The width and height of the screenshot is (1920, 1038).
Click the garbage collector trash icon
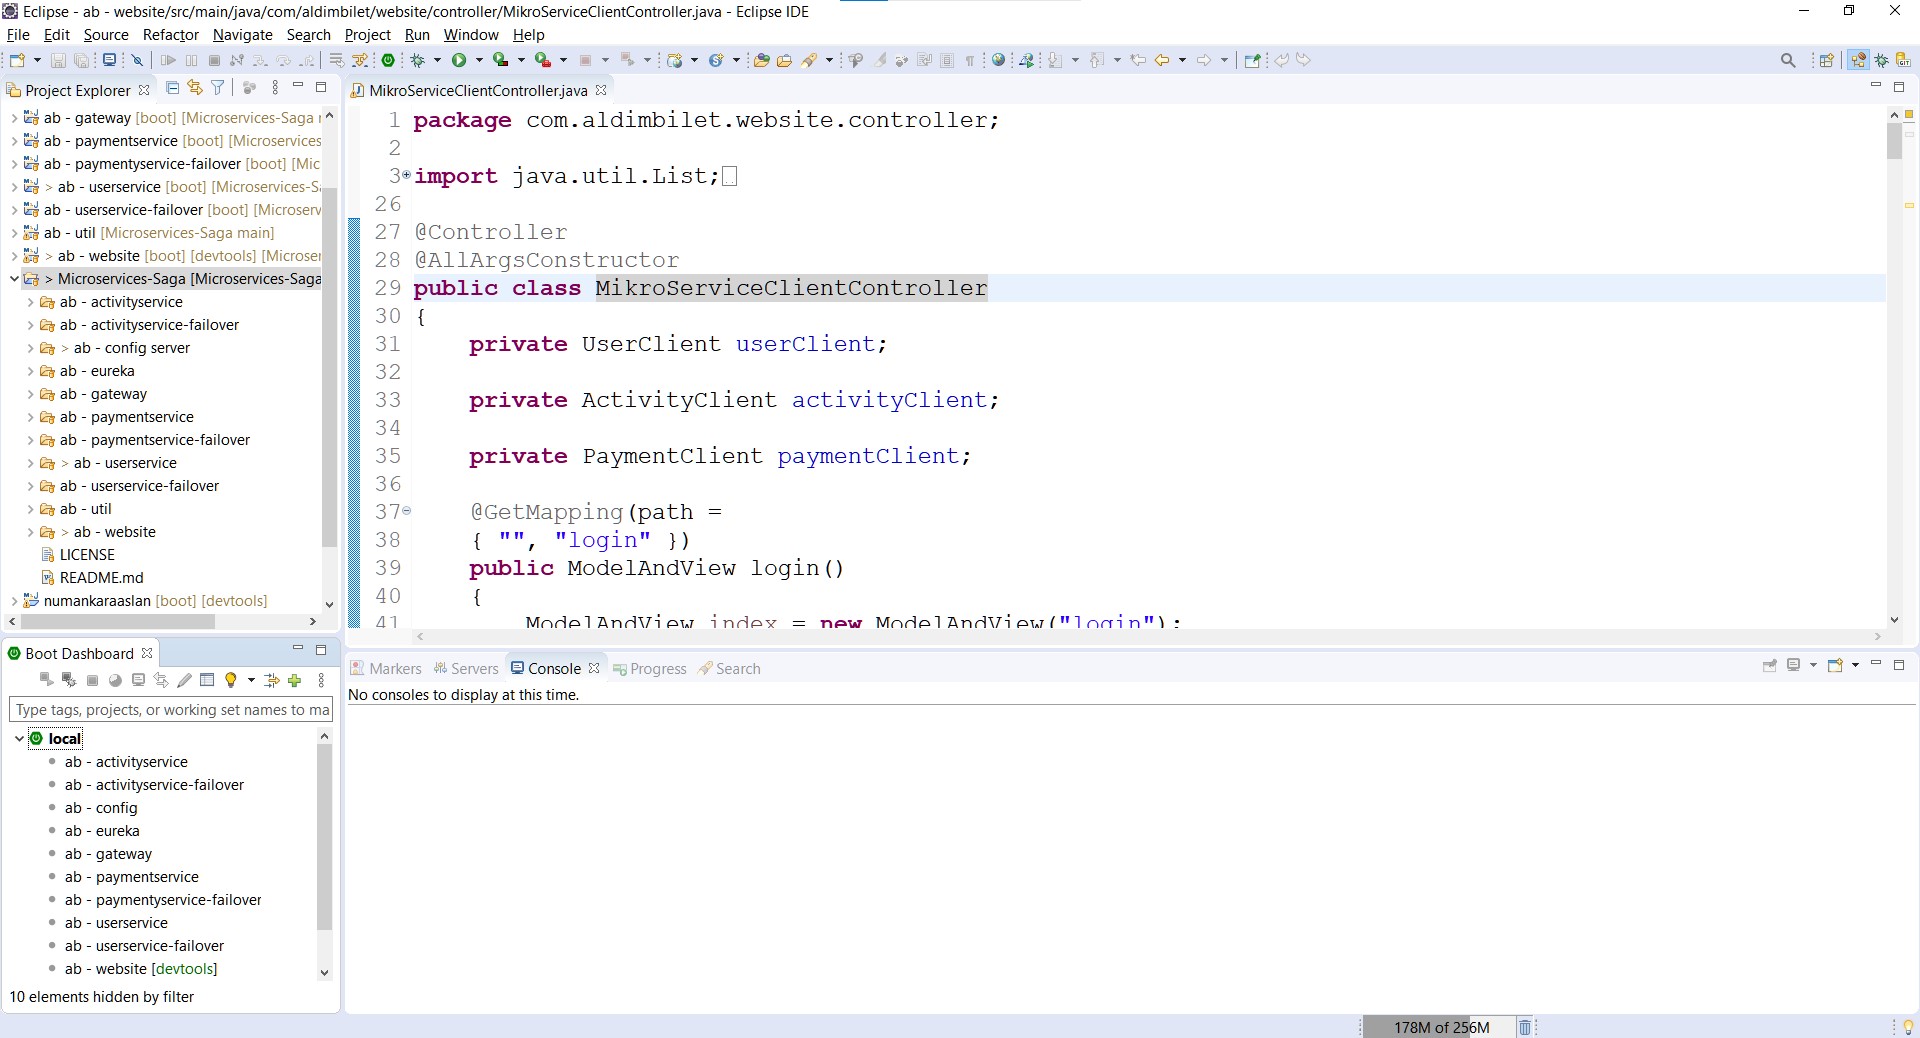[x=1524, y=1027]
